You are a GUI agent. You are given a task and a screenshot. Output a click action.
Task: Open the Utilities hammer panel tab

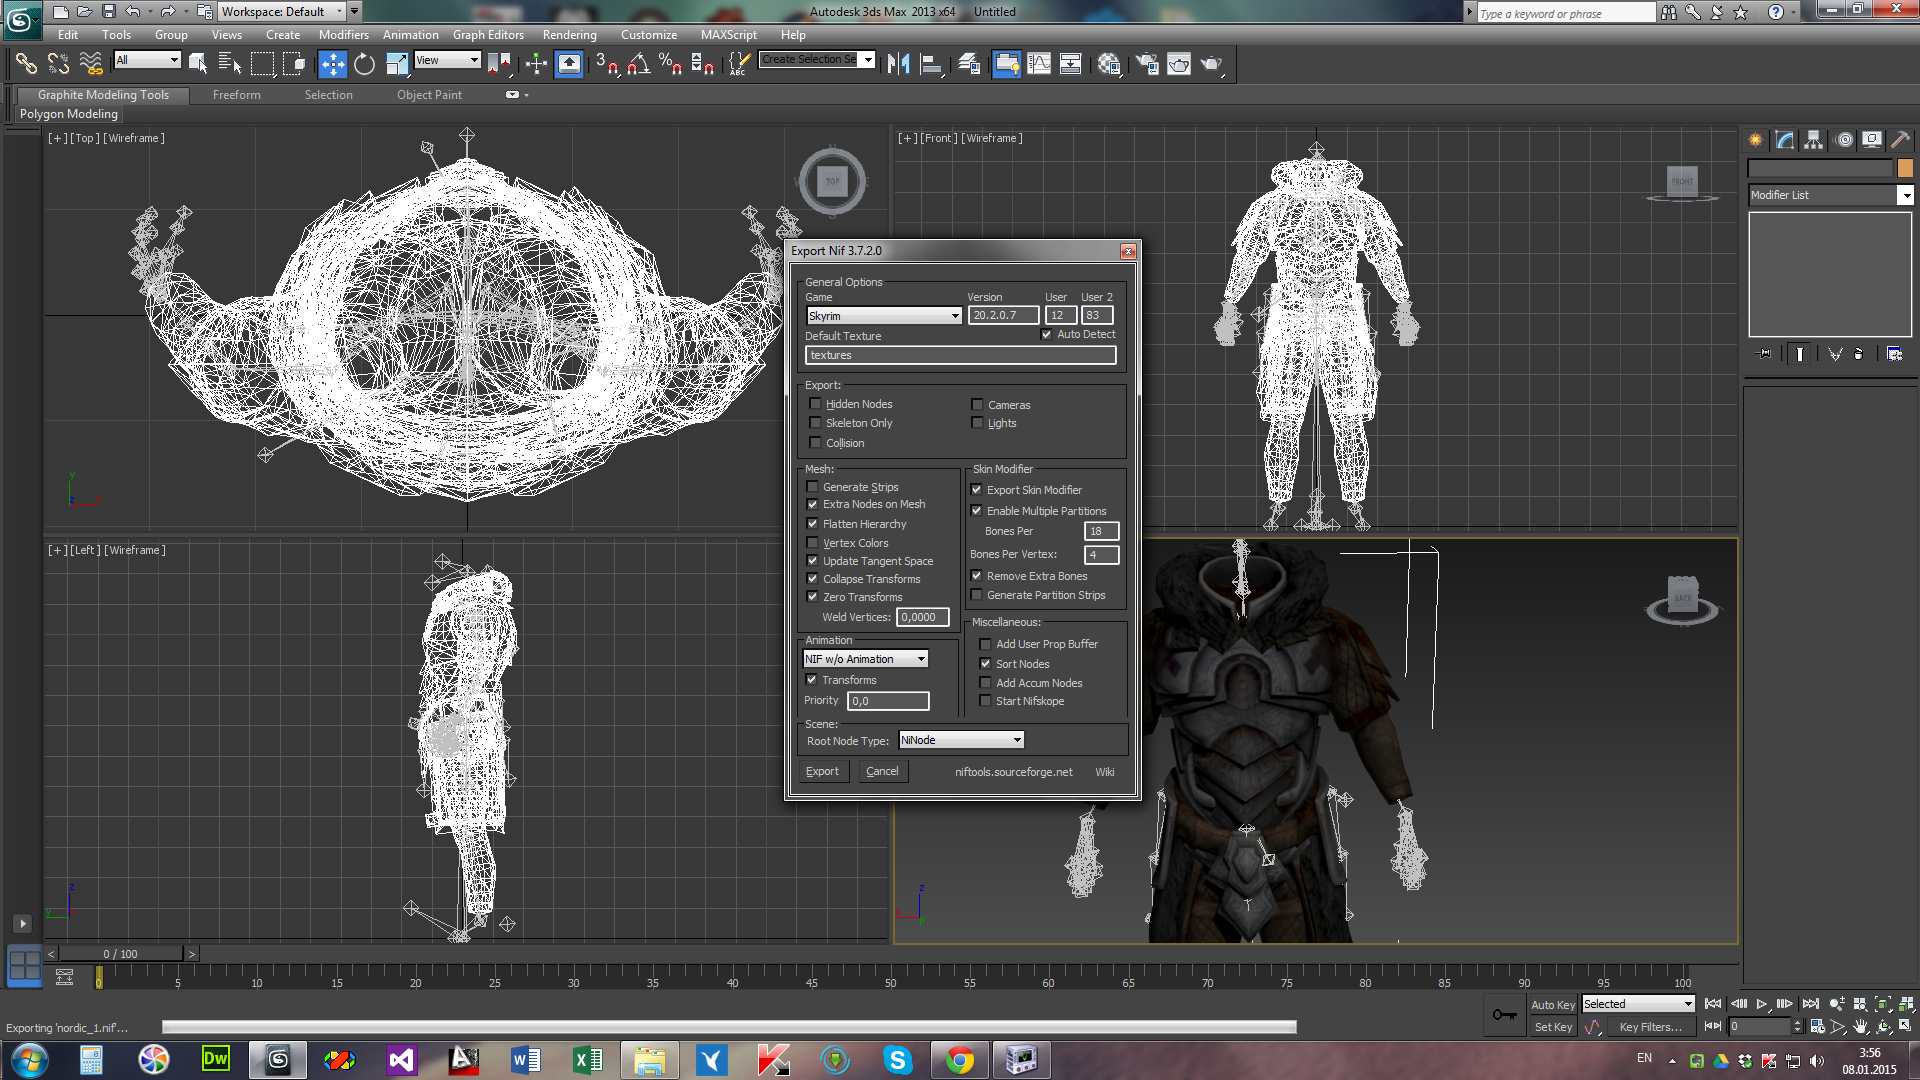(1900, 140)
